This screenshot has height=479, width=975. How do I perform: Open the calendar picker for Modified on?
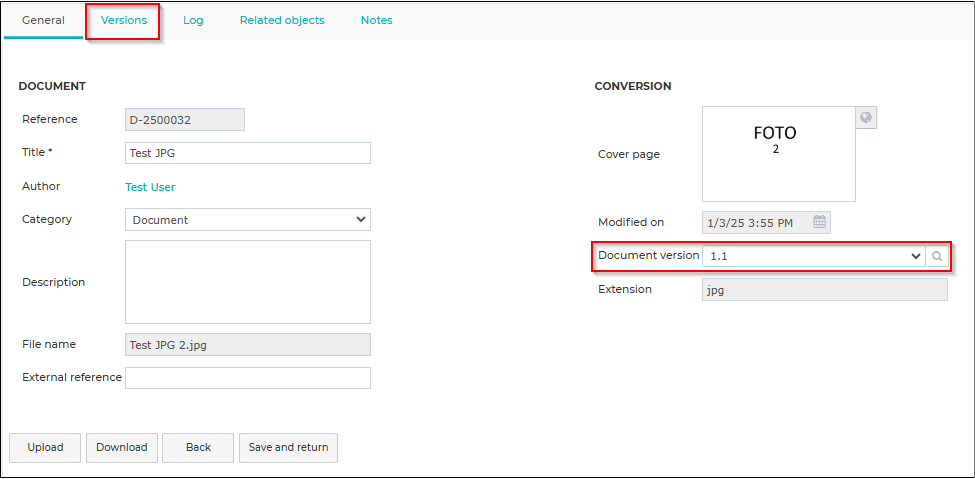819,222
